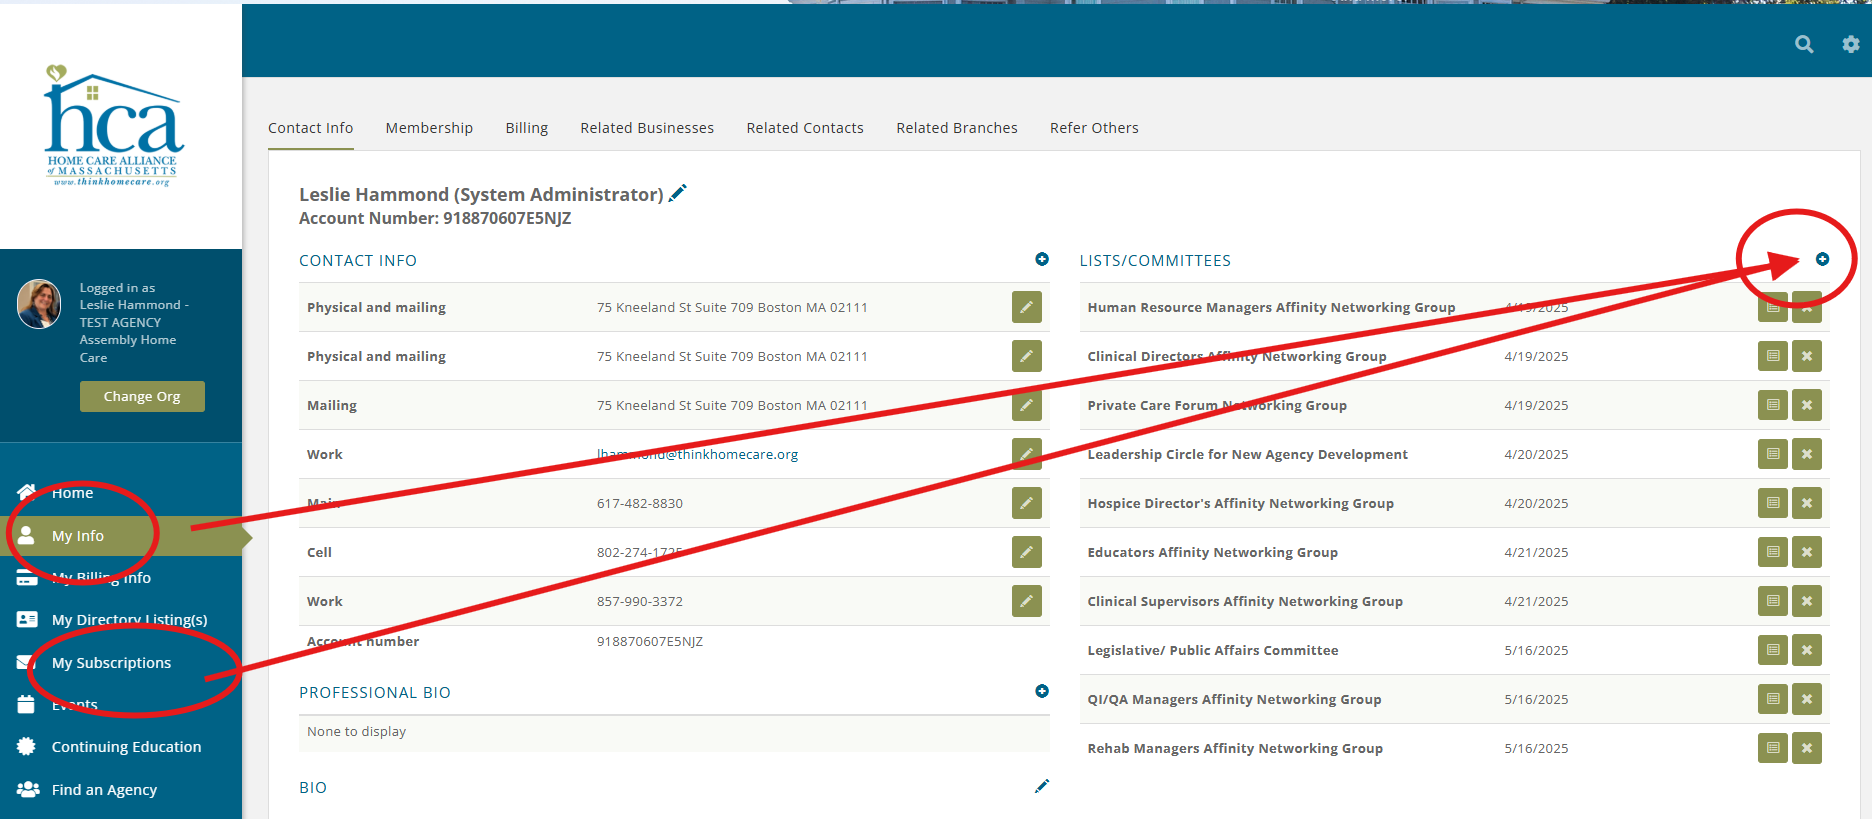Open the Related Contacts tab
The width and height of the screenshot is (1872, 819).
[x=805, y=128]
